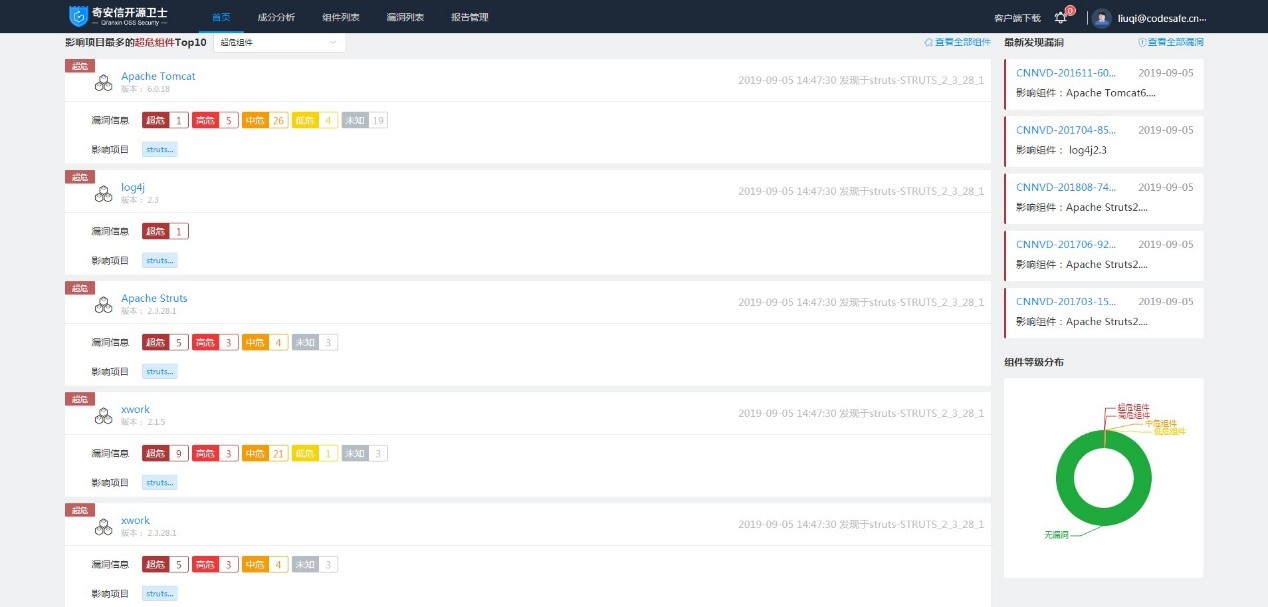Click the 无漏洞 chart label
Image resolution: width=1268 pixels, height=607 pixels.
(1056, 535)
